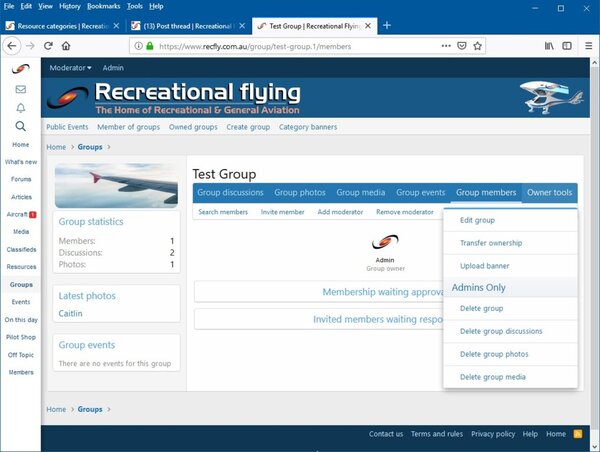600x452 pixels.
Task: Go back using browser back arrow
Action: click(12, 45)
